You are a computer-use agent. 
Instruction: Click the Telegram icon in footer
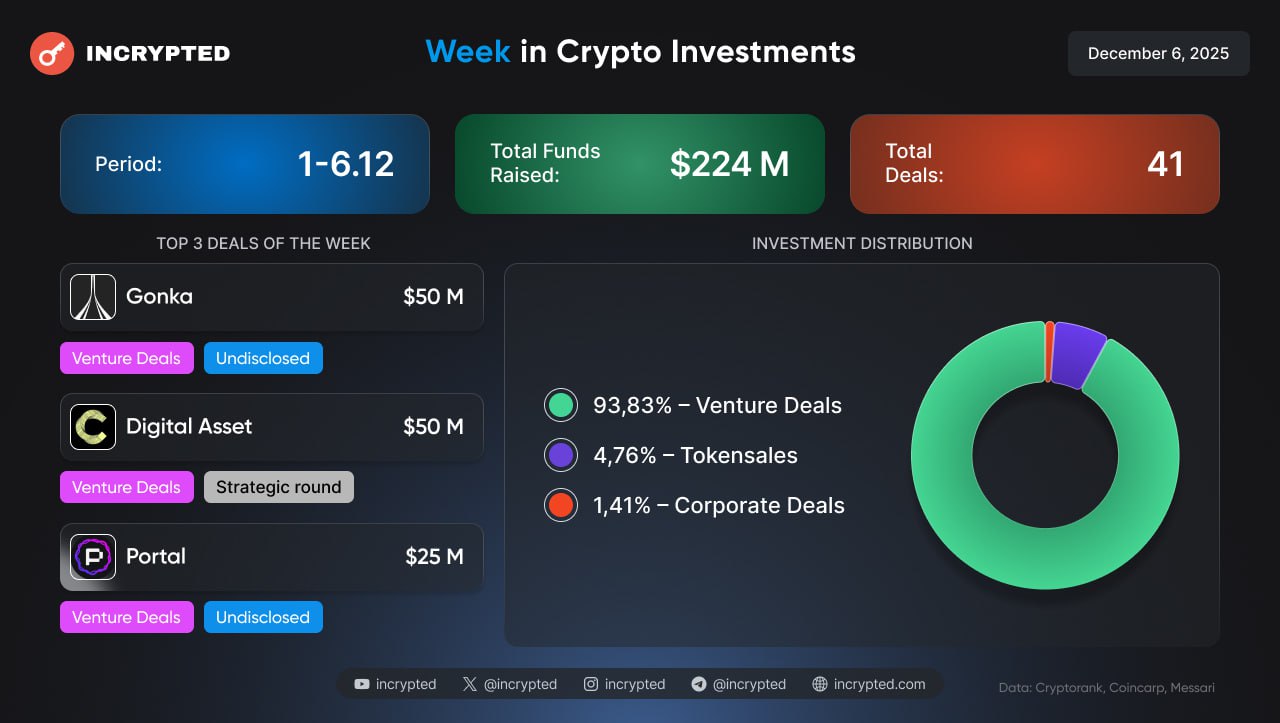pyautogui.click(x=699, y=685)
